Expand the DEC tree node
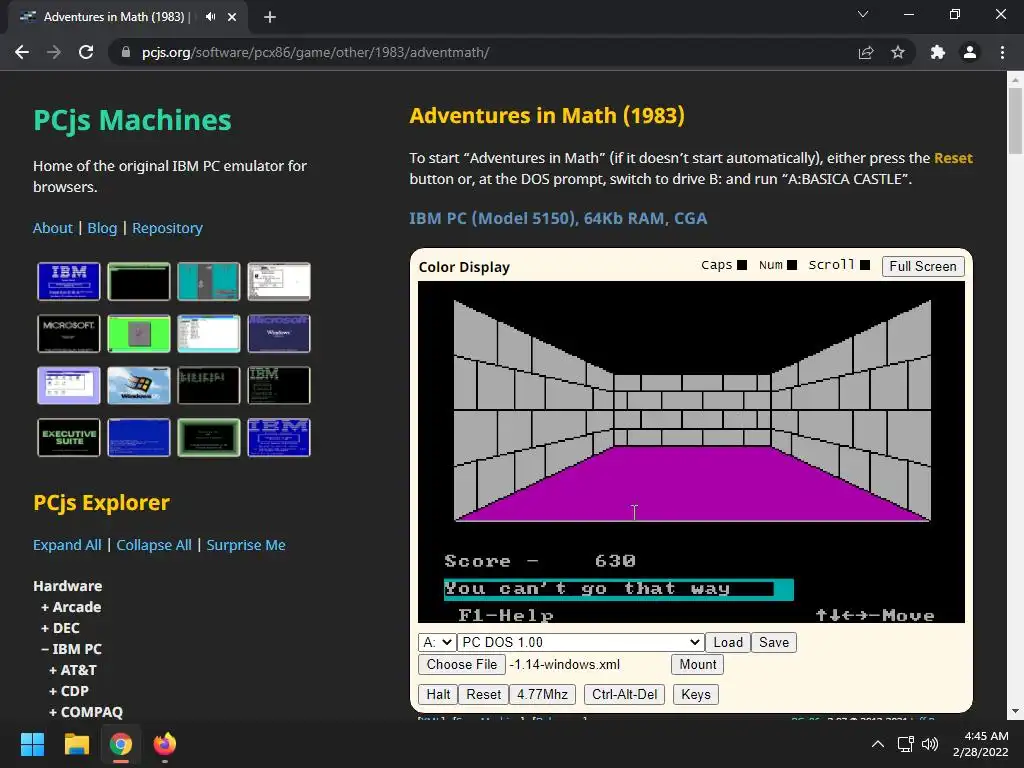Screen dimensions: 1024x768 click(60, 628)
